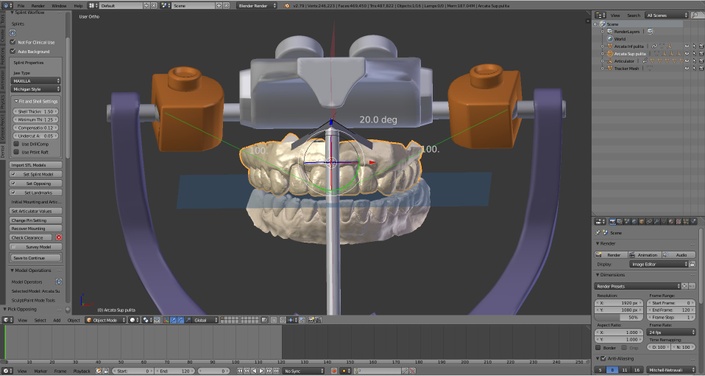The image size is (705, 376).
Task: Click the red Check Clearance status icon
Action: 58,237
